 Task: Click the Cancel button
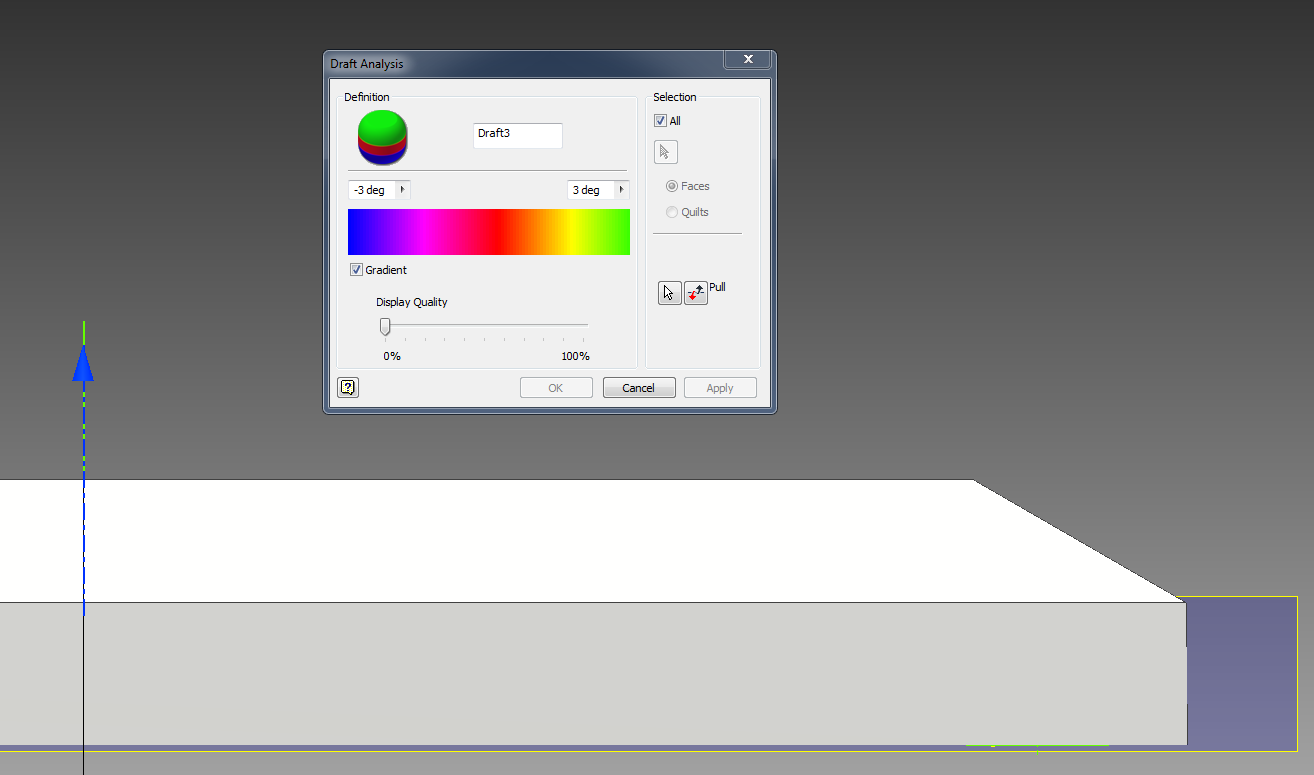639,387
